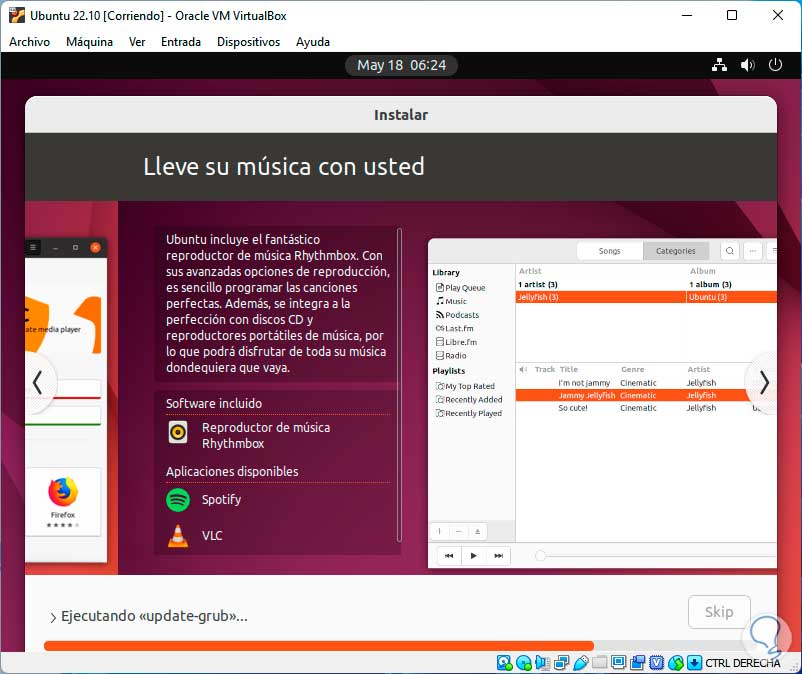Select the "I'm not jammy" track
This screenshot has width=802, height=674.
[584, 383]
